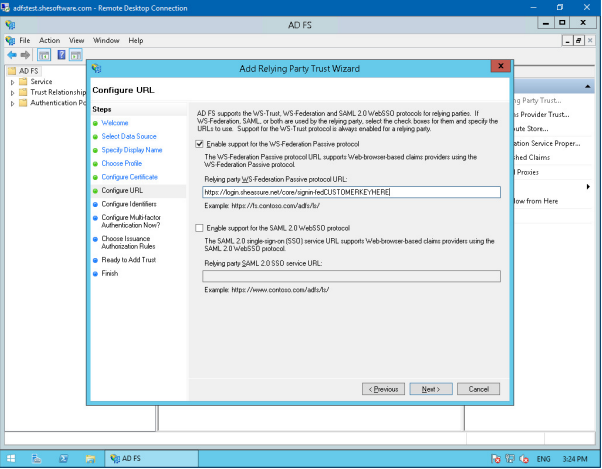Screen dimensions: 602x469
Task: Expand the Trust Relationships tree node
Action: [12, 92]
